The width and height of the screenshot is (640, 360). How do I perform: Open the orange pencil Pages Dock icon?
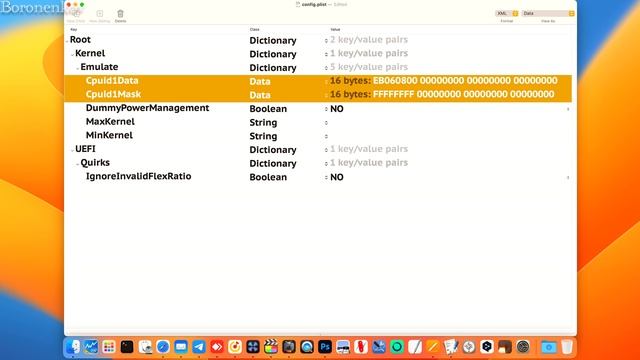click(433, 347)
